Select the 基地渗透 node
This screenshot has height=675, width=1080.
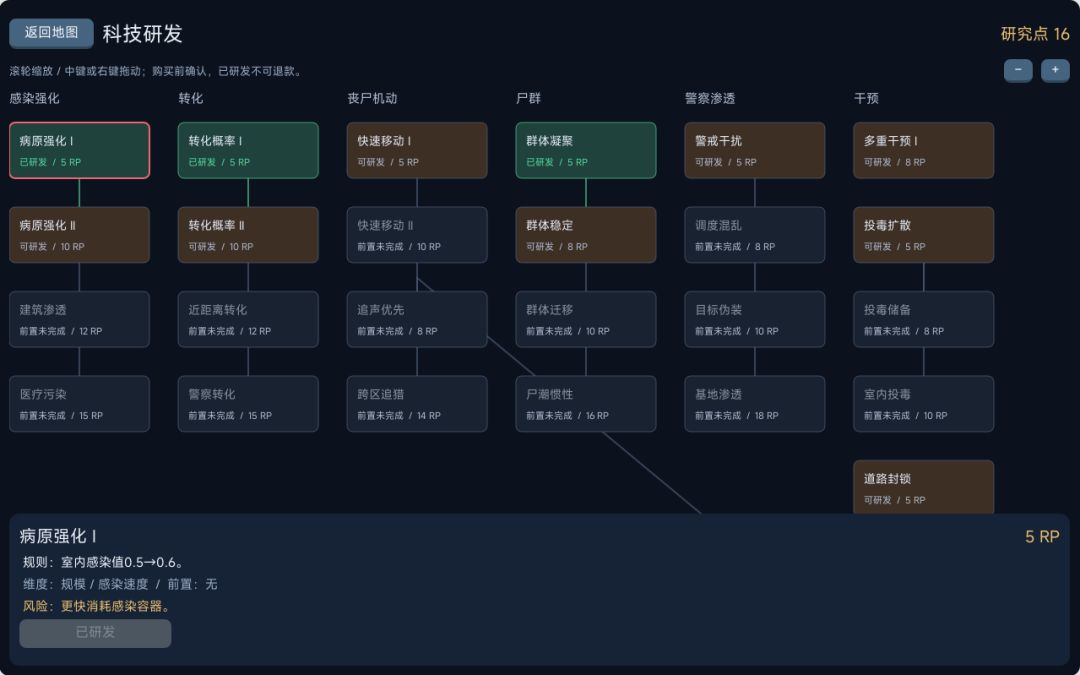[754, 404]
